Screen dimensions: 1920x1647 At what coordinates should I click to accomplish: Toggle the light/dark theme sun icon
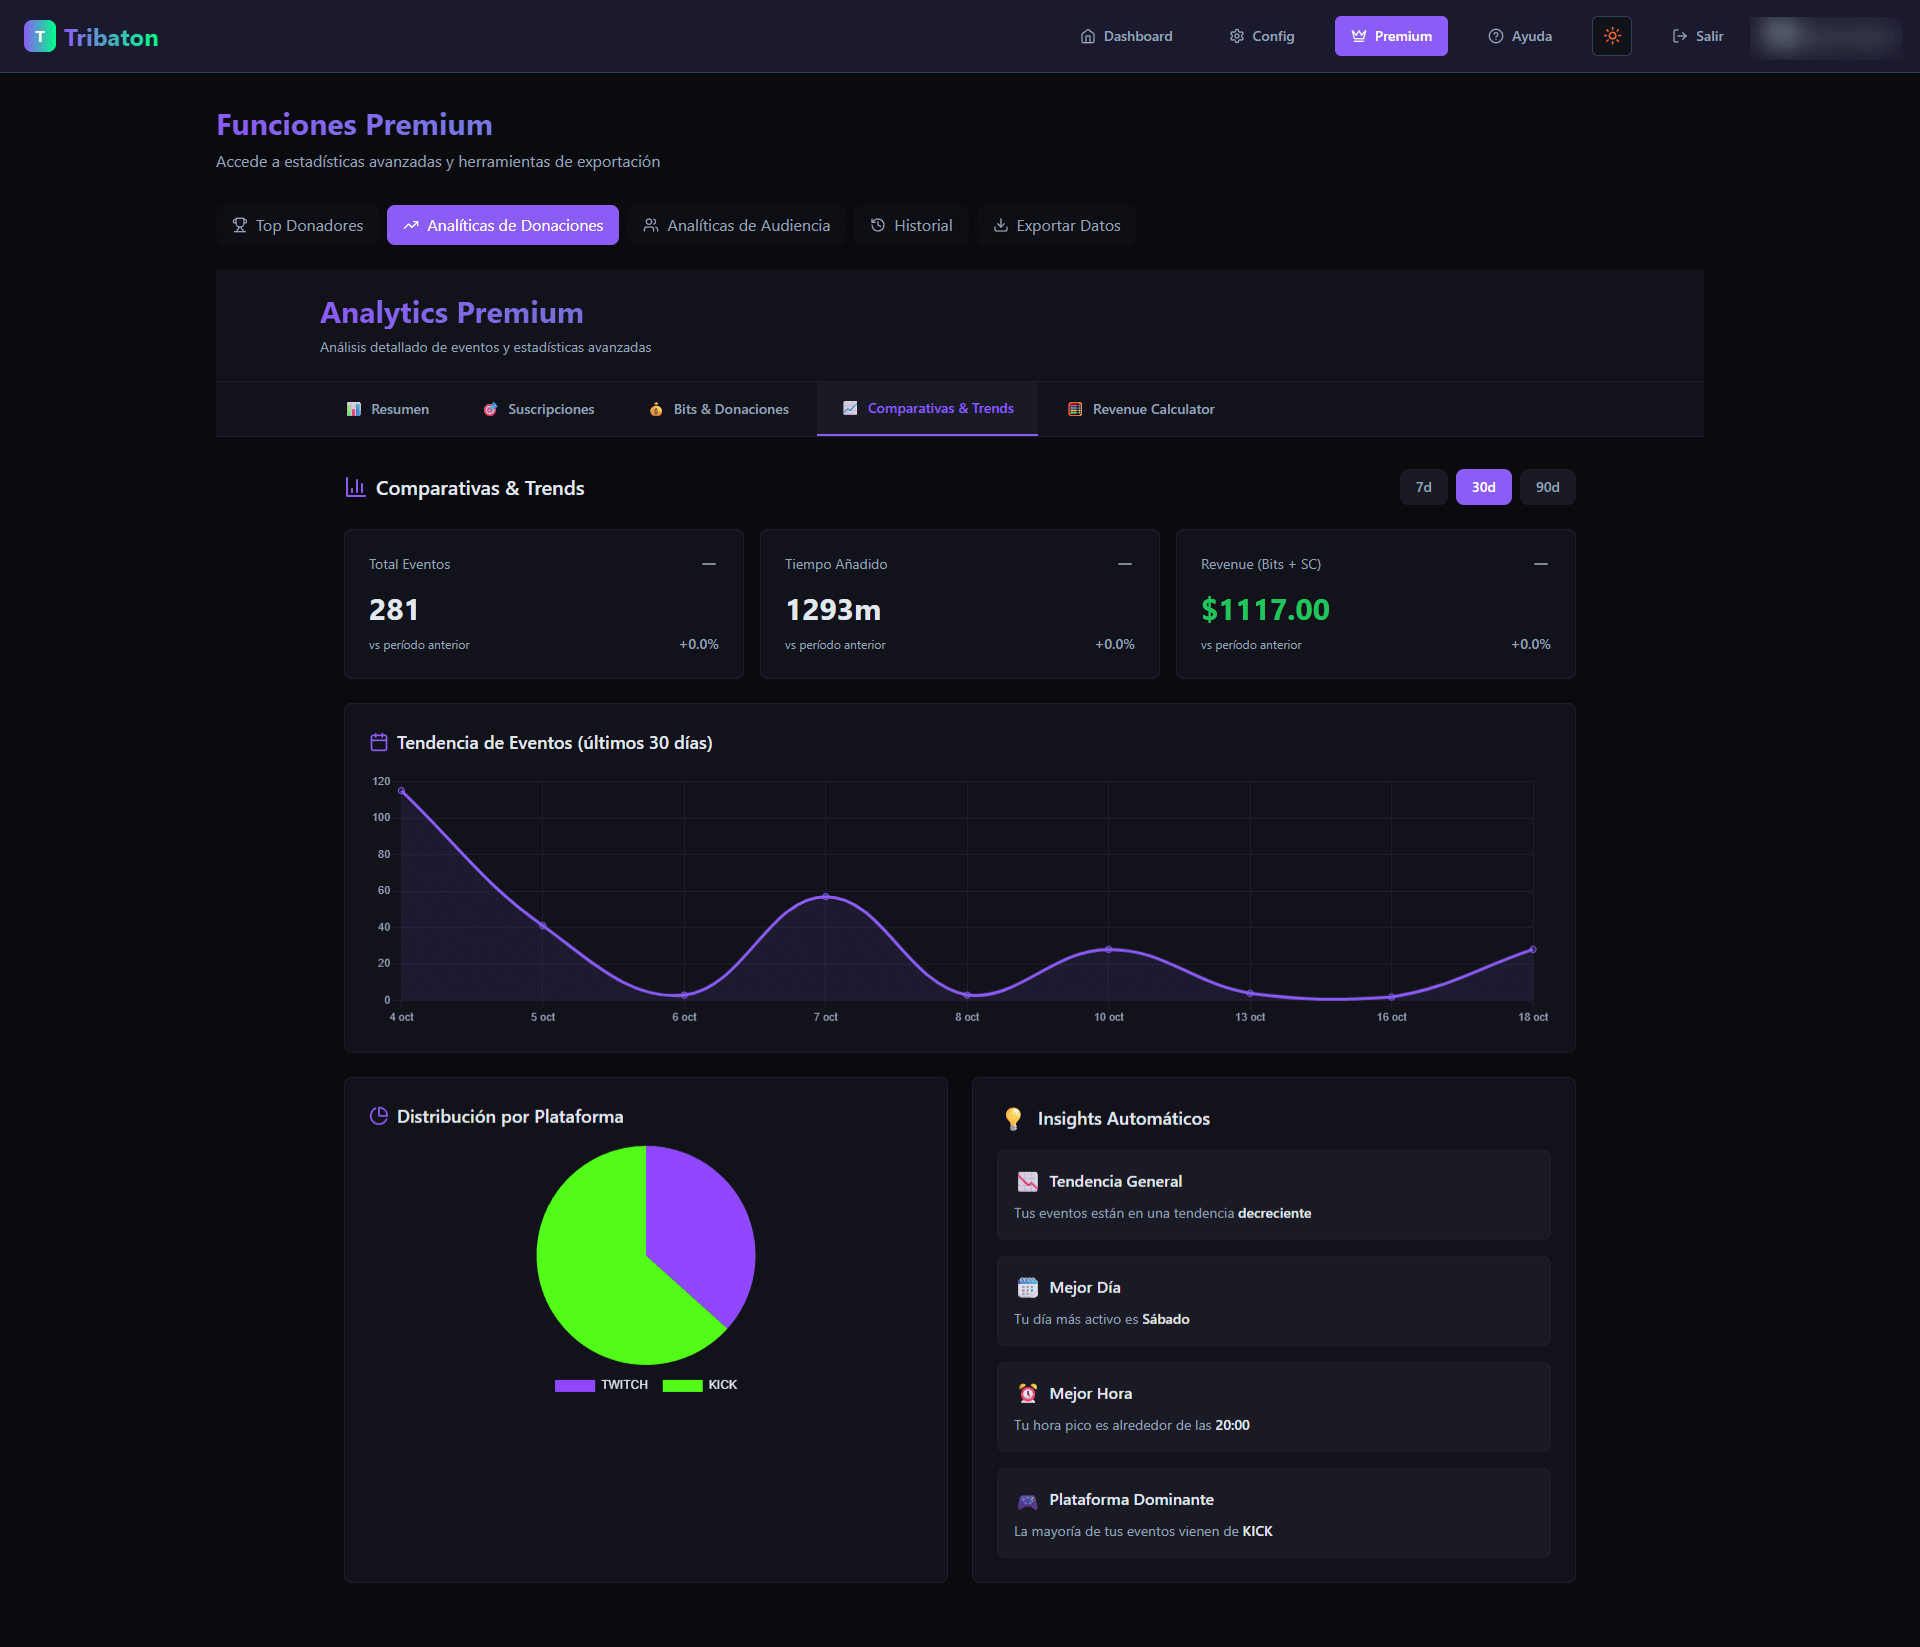pyautogui.click(x=1611, y=36)
